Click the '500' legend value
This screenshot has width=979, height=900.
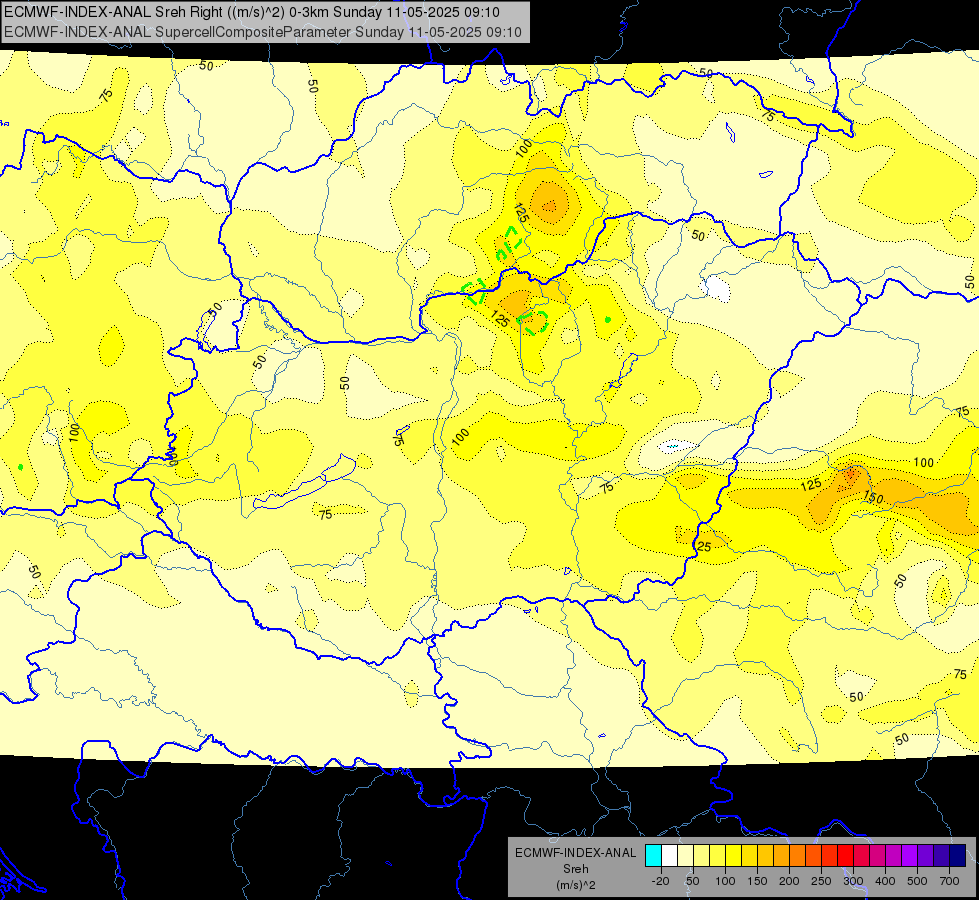click(917, 881)
